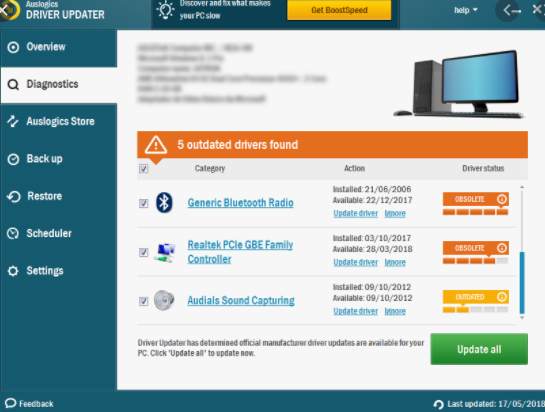
Task: Click the Bluetooth driver severity bar
Action: [x=475, y=212]
